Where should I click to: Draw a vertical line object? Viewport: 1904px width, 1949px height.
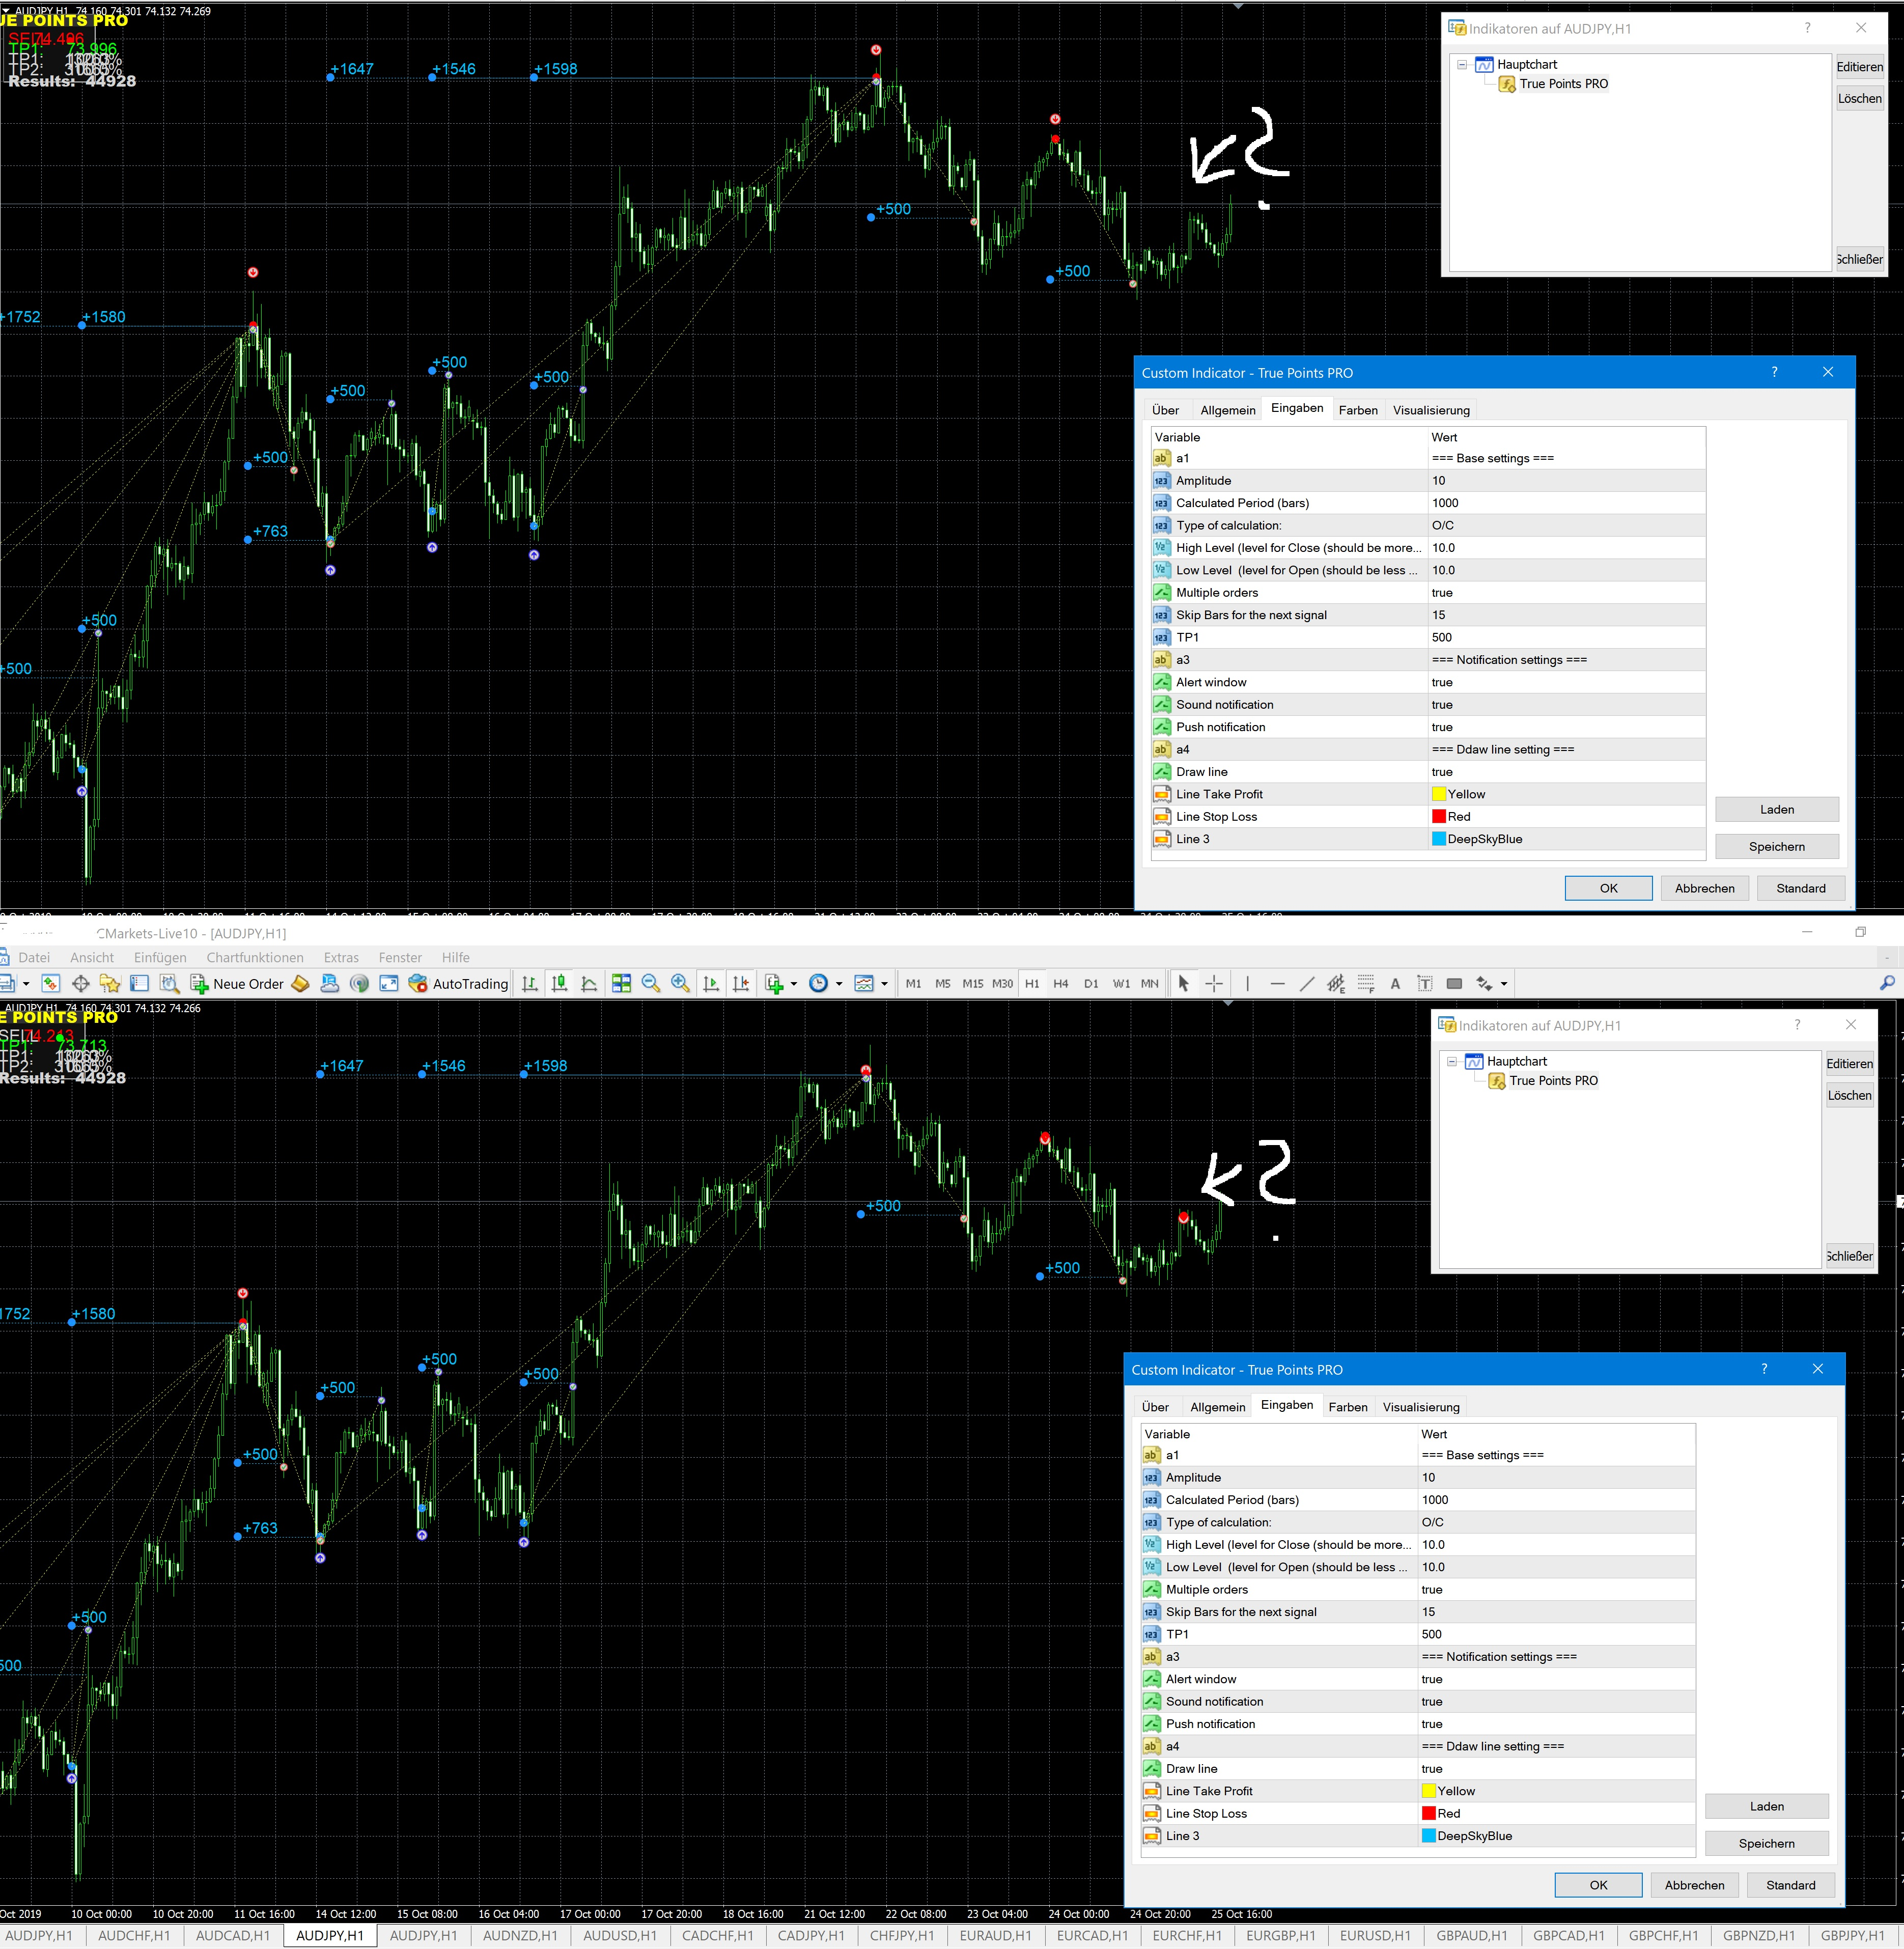[x=1247, y=984]
